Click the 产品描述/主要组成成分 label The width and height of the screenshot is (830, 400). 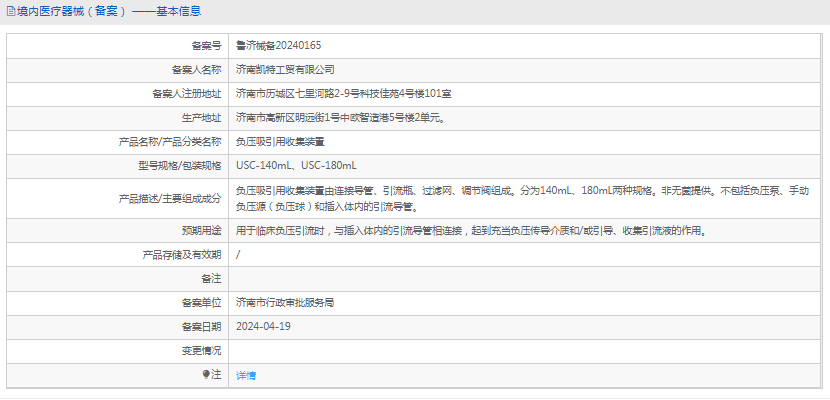(170, 198)
